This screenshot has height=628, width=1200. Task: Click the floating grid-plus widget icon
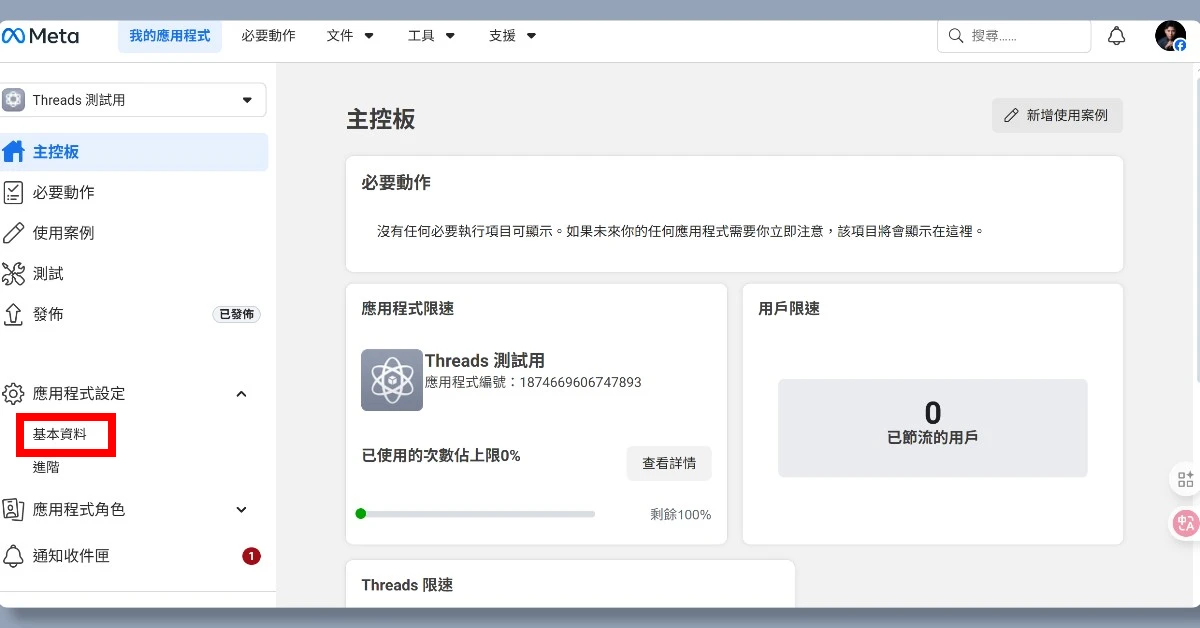tap(1186, 479)
